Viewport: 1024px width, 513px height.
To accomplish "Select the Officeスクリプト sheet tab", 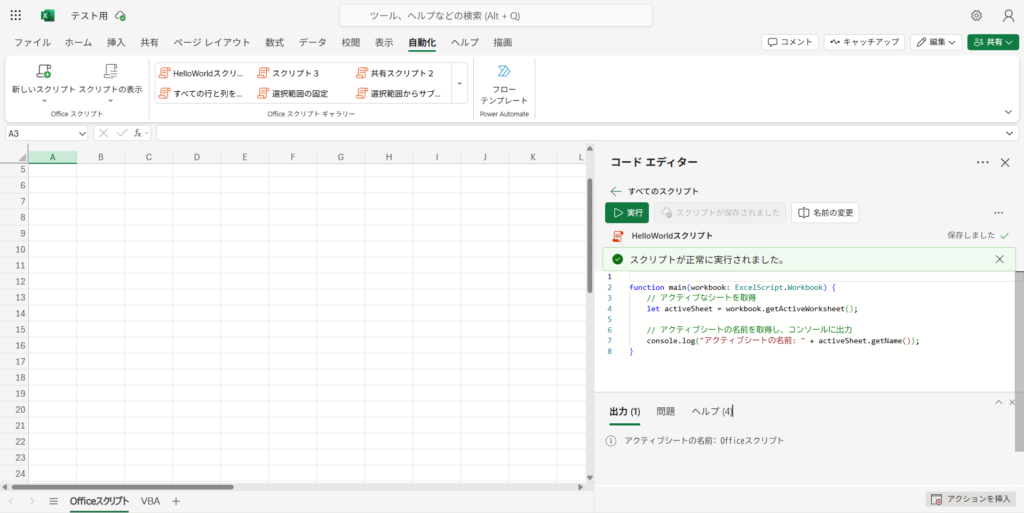I will [99, 501].
